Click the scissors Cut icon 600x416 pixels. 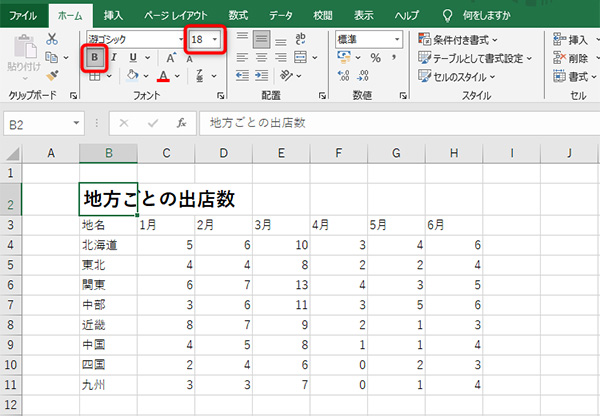[52, 38]
